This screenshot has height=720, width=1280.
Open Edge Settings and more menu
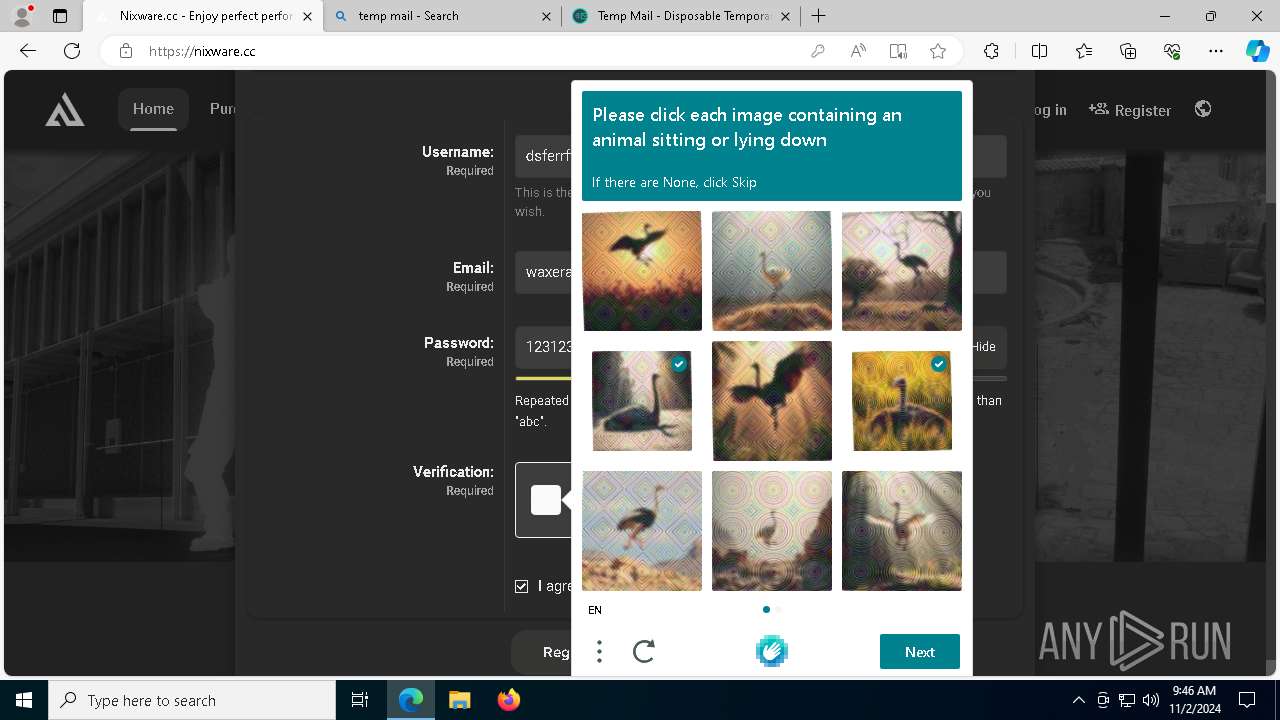pos(1216,51)
